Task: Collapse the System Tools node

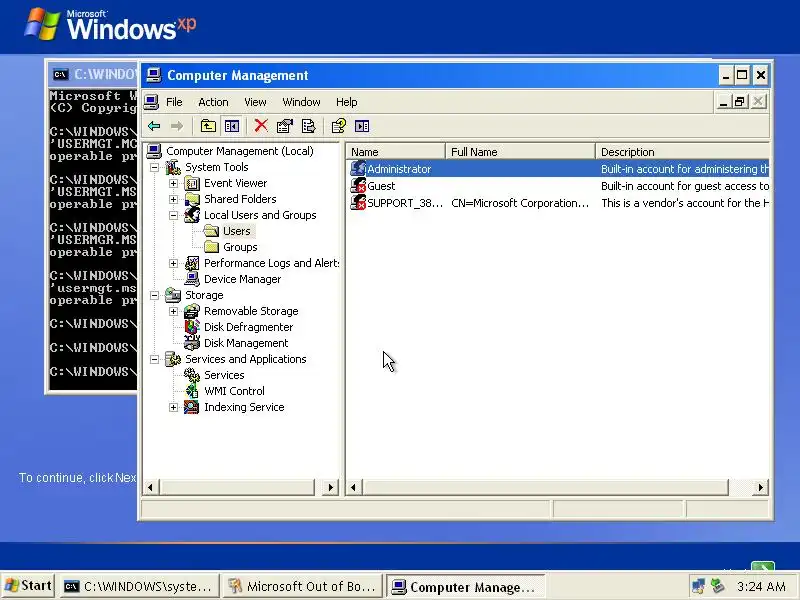Action: pyautogui.click(x=155, y=167)
